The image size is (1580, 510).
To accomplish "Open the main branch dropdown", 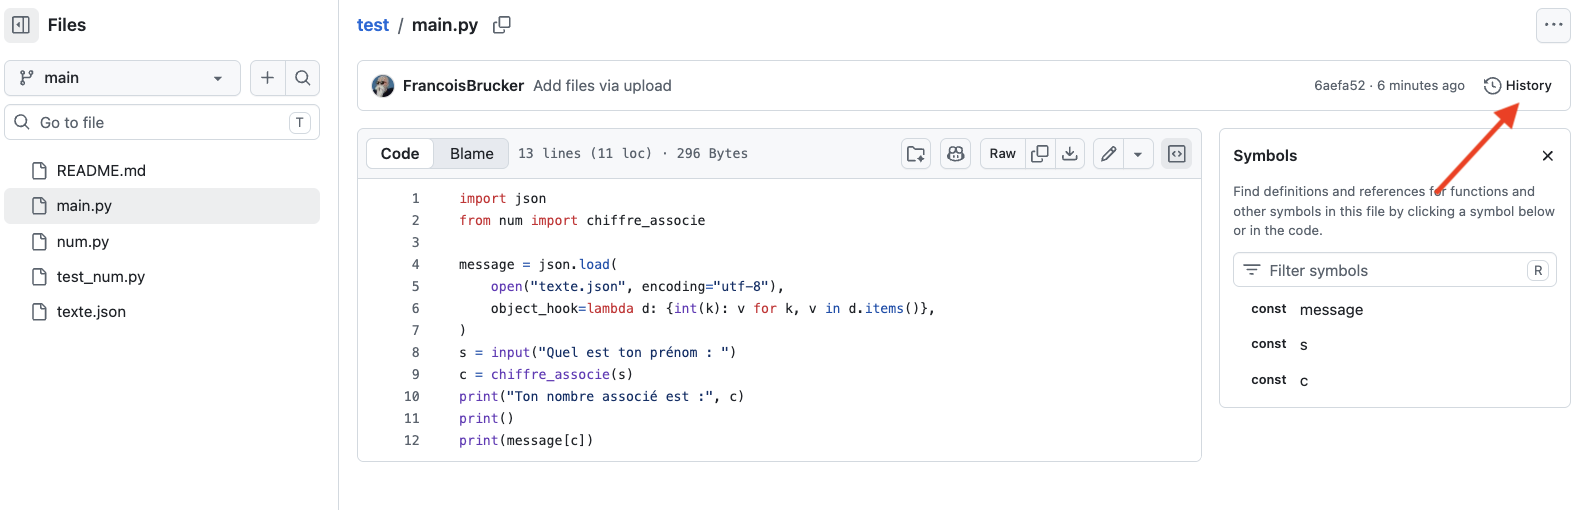I will coord(122,78).
